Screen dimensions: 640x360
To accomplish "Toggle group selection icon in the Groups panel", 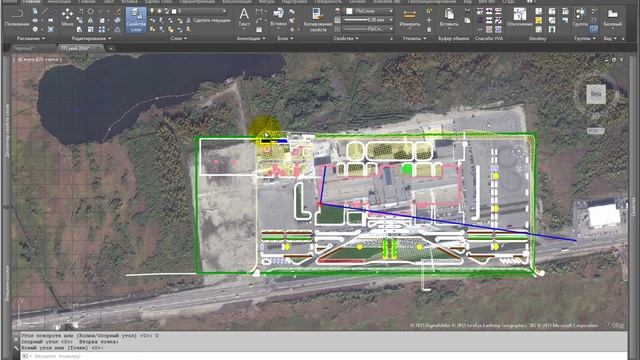I will (593, 29).
